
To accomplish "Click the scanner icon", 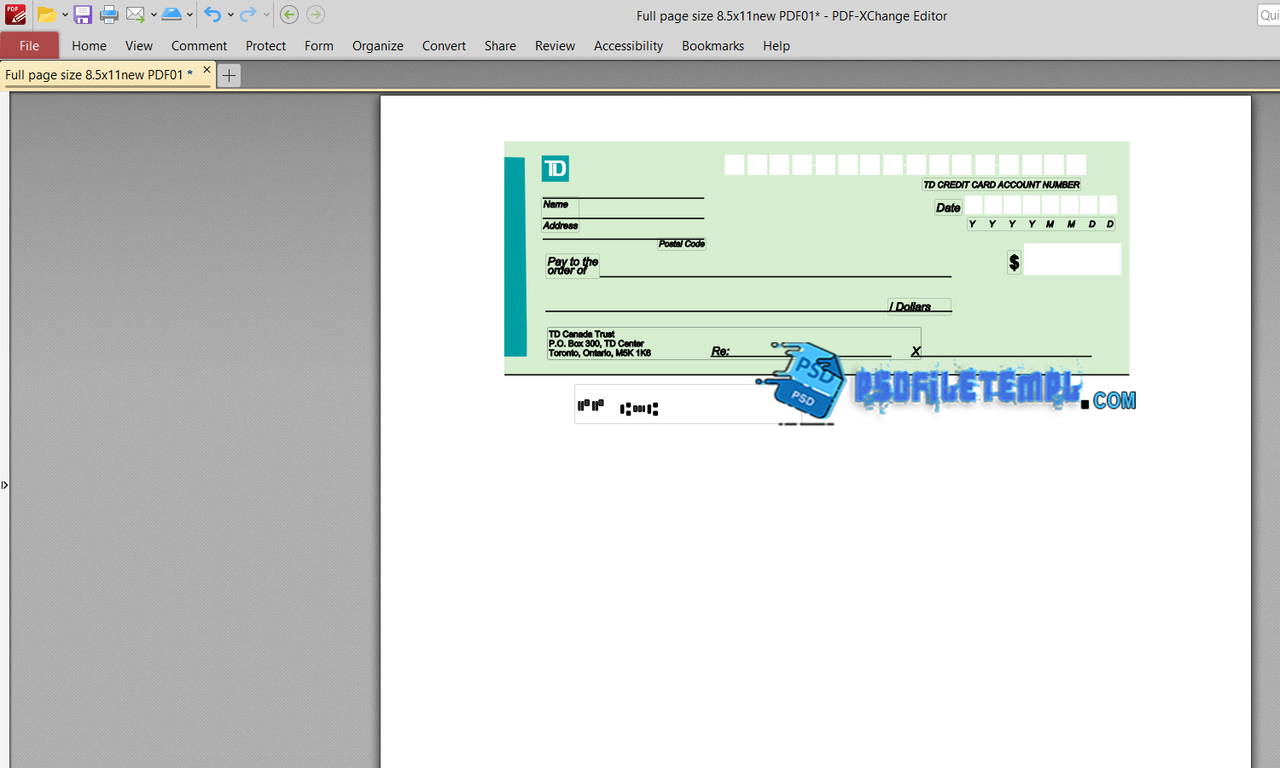I will coord(172,15).
